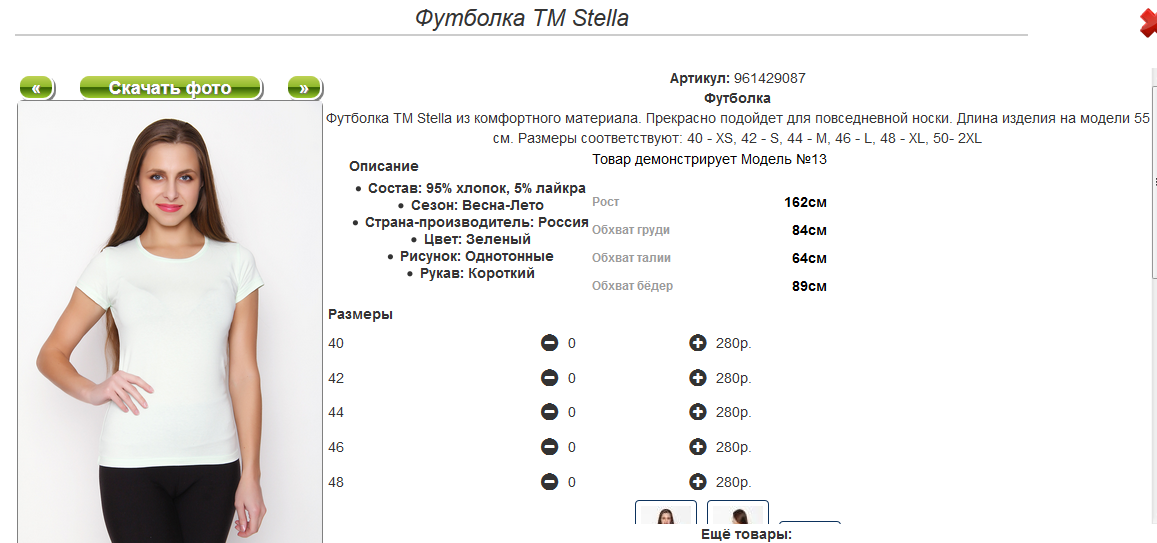Click the Рукав: Короткий line
The width and height of the screenshot is (1157, 543).
(x=477, y=273)
